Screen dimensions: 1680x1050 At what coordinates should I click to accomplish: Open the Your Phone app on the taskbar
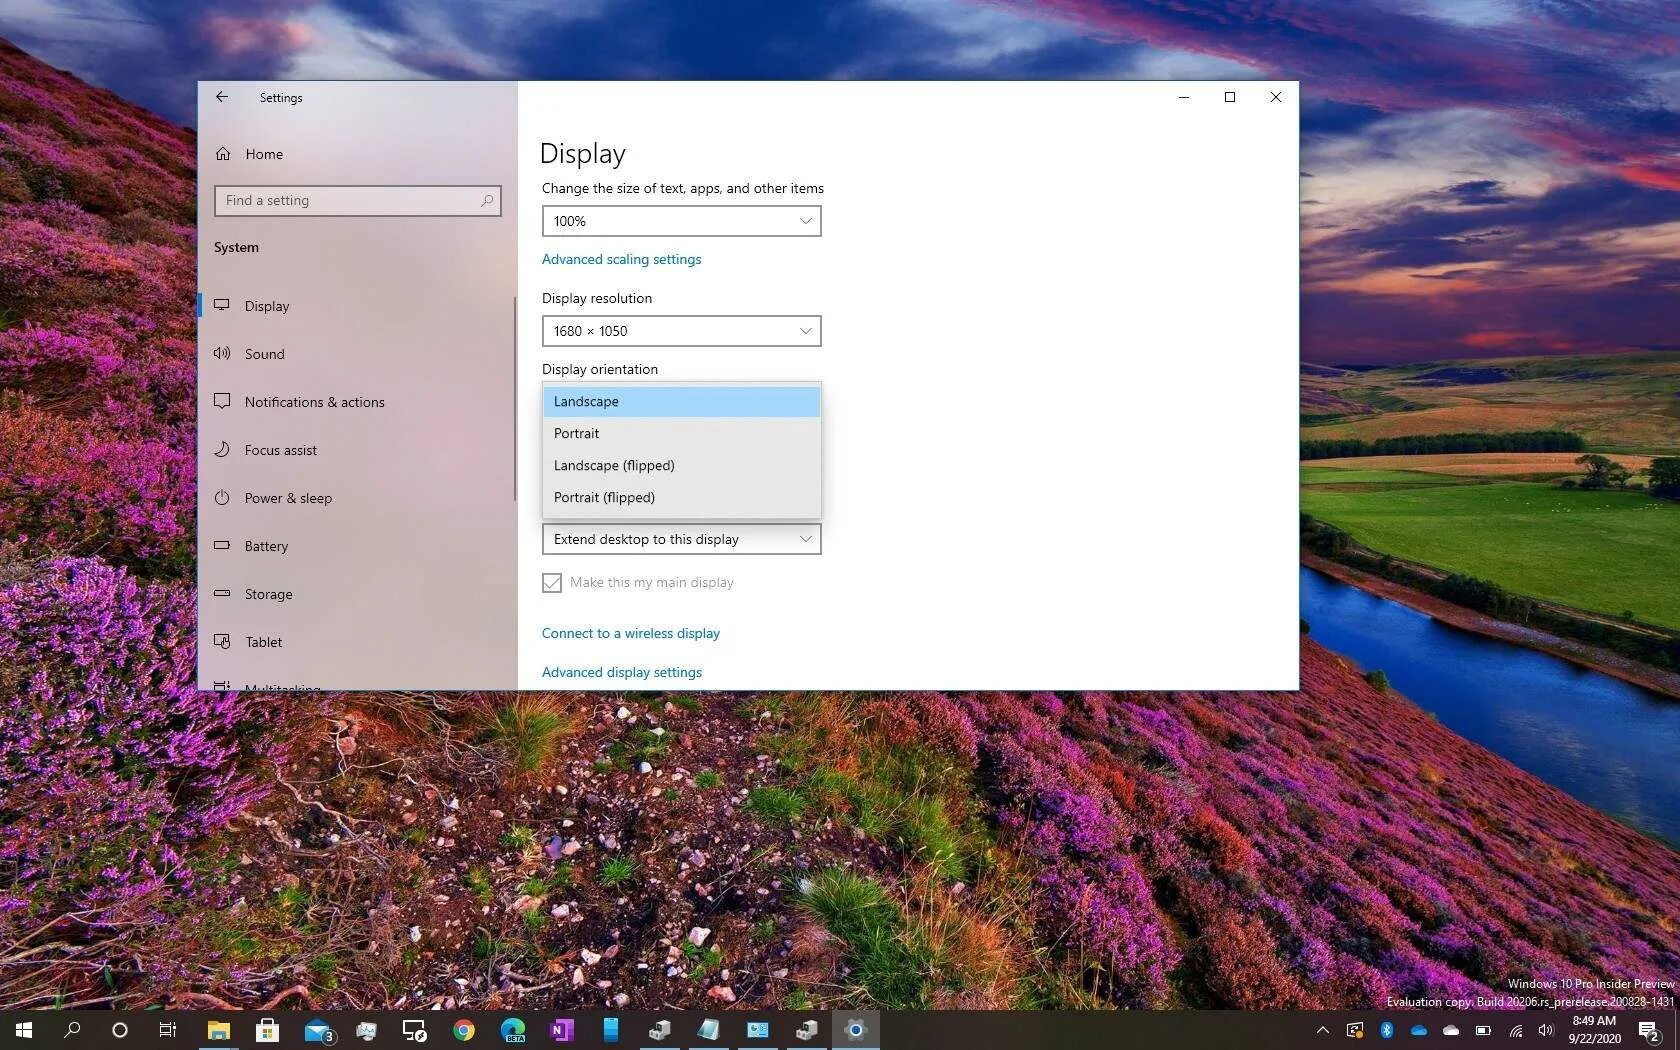pos(610,1030)
